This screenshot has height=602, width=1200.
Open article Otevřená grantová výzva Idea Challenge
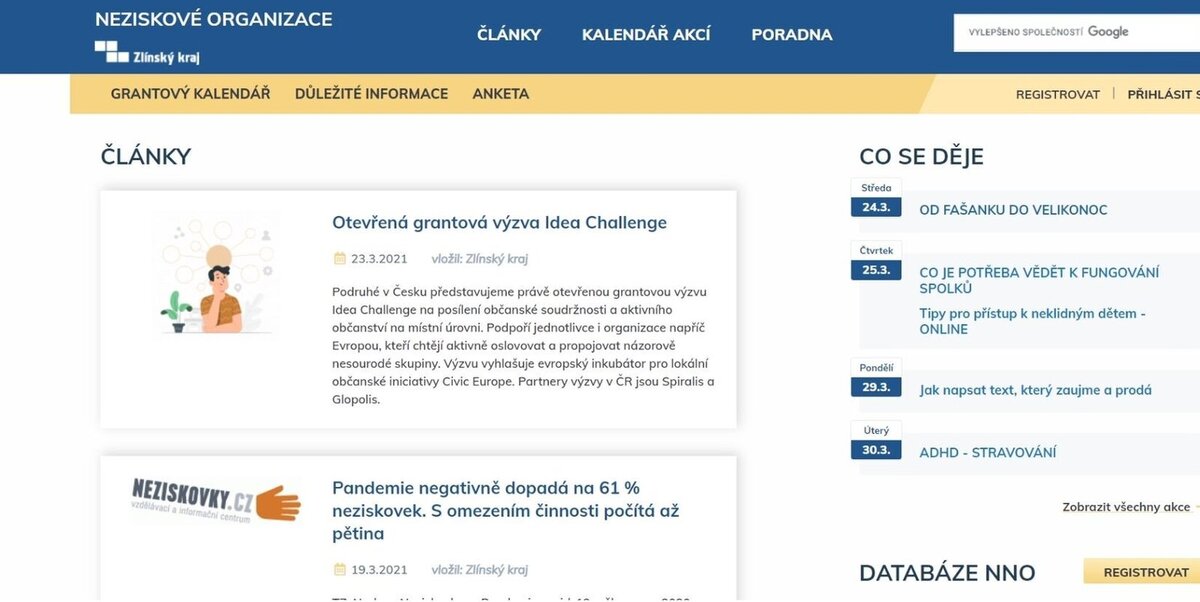(499, 222)
